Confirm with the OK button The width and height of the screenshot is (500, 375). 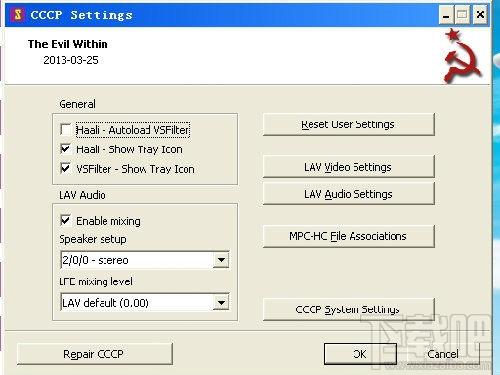coord(360,354)
